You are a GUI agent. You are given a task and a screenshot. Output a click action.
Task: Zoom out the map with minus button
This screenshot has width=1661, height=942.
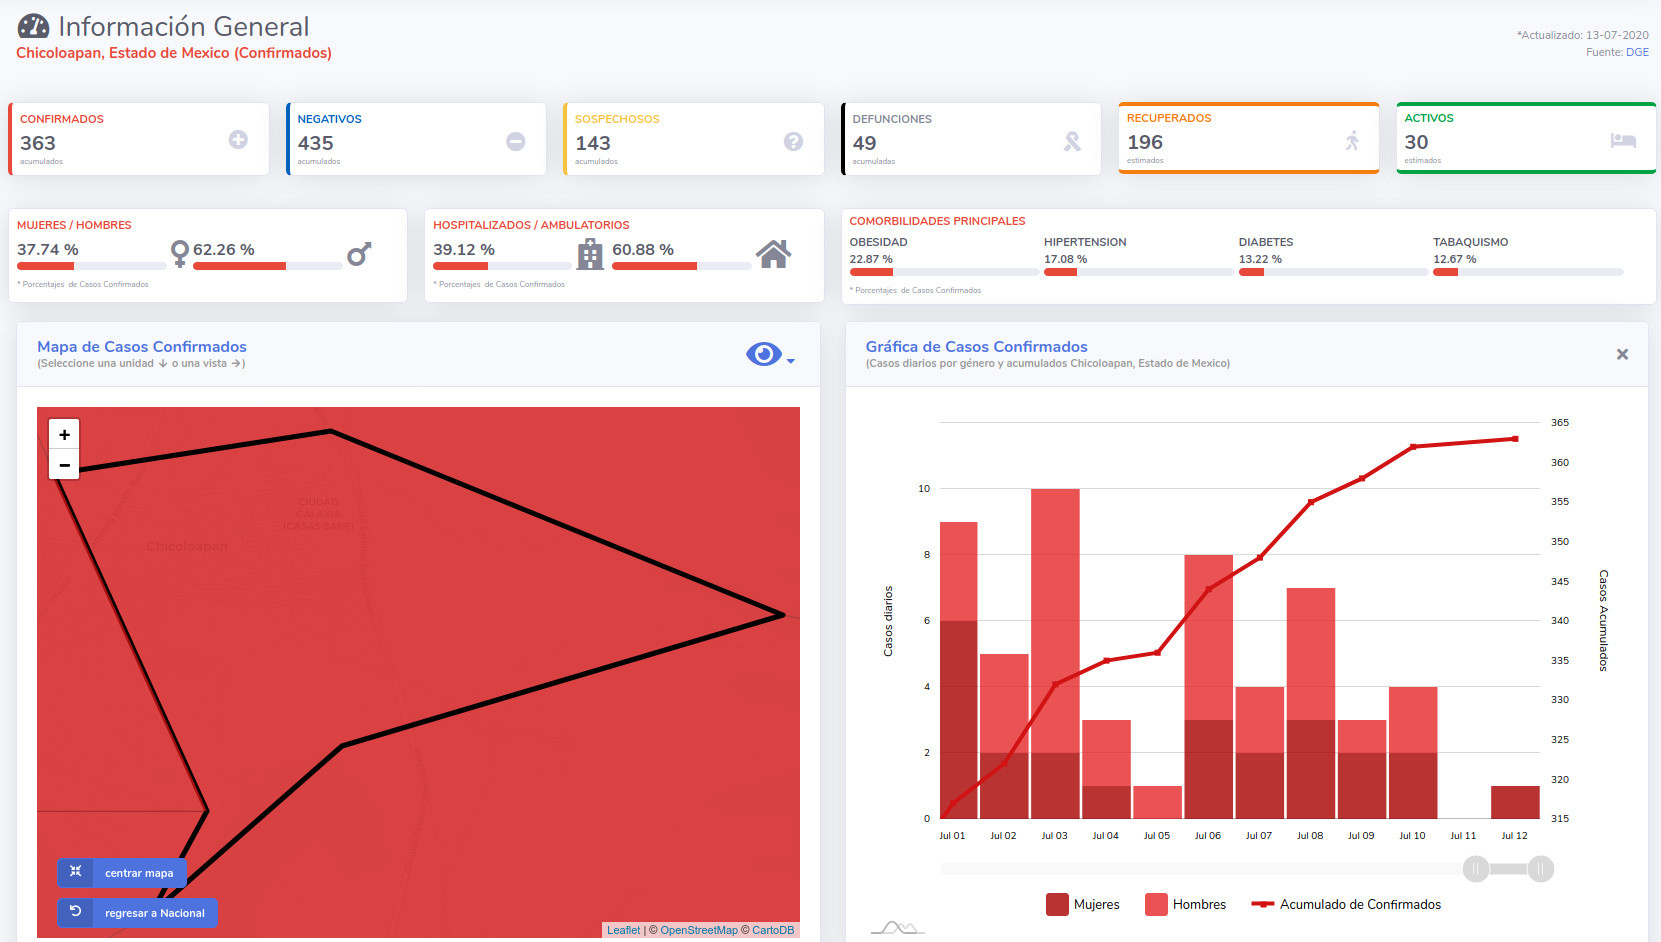[64, 464]
